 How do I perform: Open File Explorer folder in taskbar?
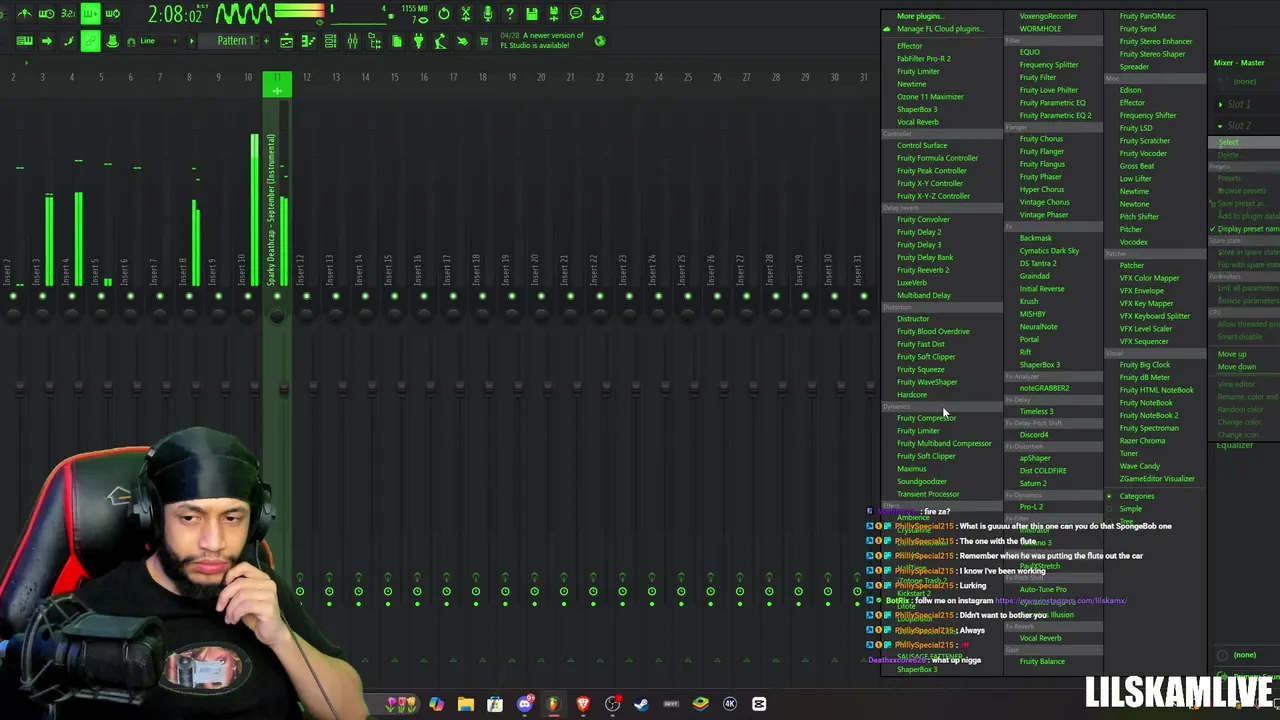pos(466,704)
